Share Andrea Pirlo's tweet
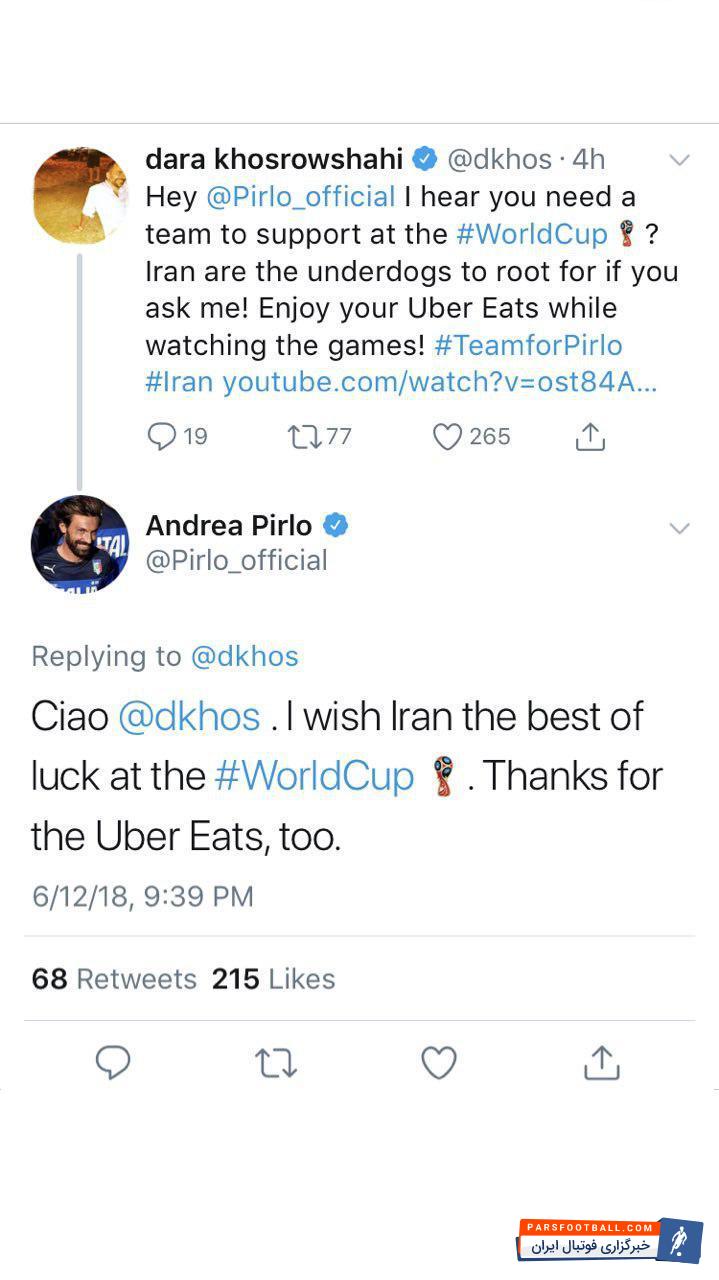This screenshot has width=719, height=1280. click(601, 1063)
